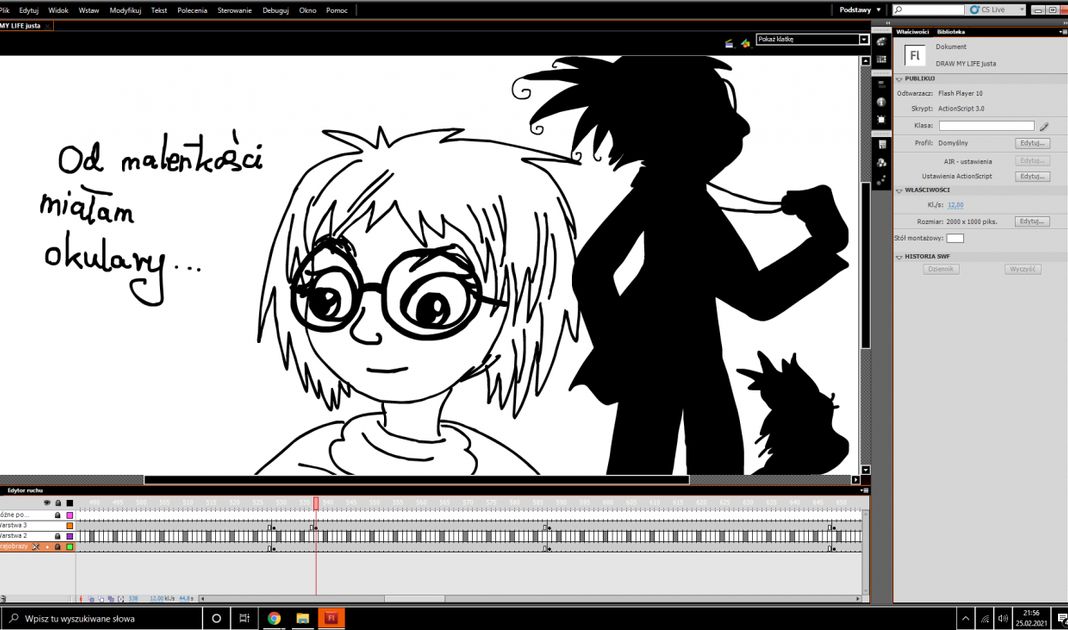
Task: Click the Stół montażowy color swatch
Action: [955, 238]
